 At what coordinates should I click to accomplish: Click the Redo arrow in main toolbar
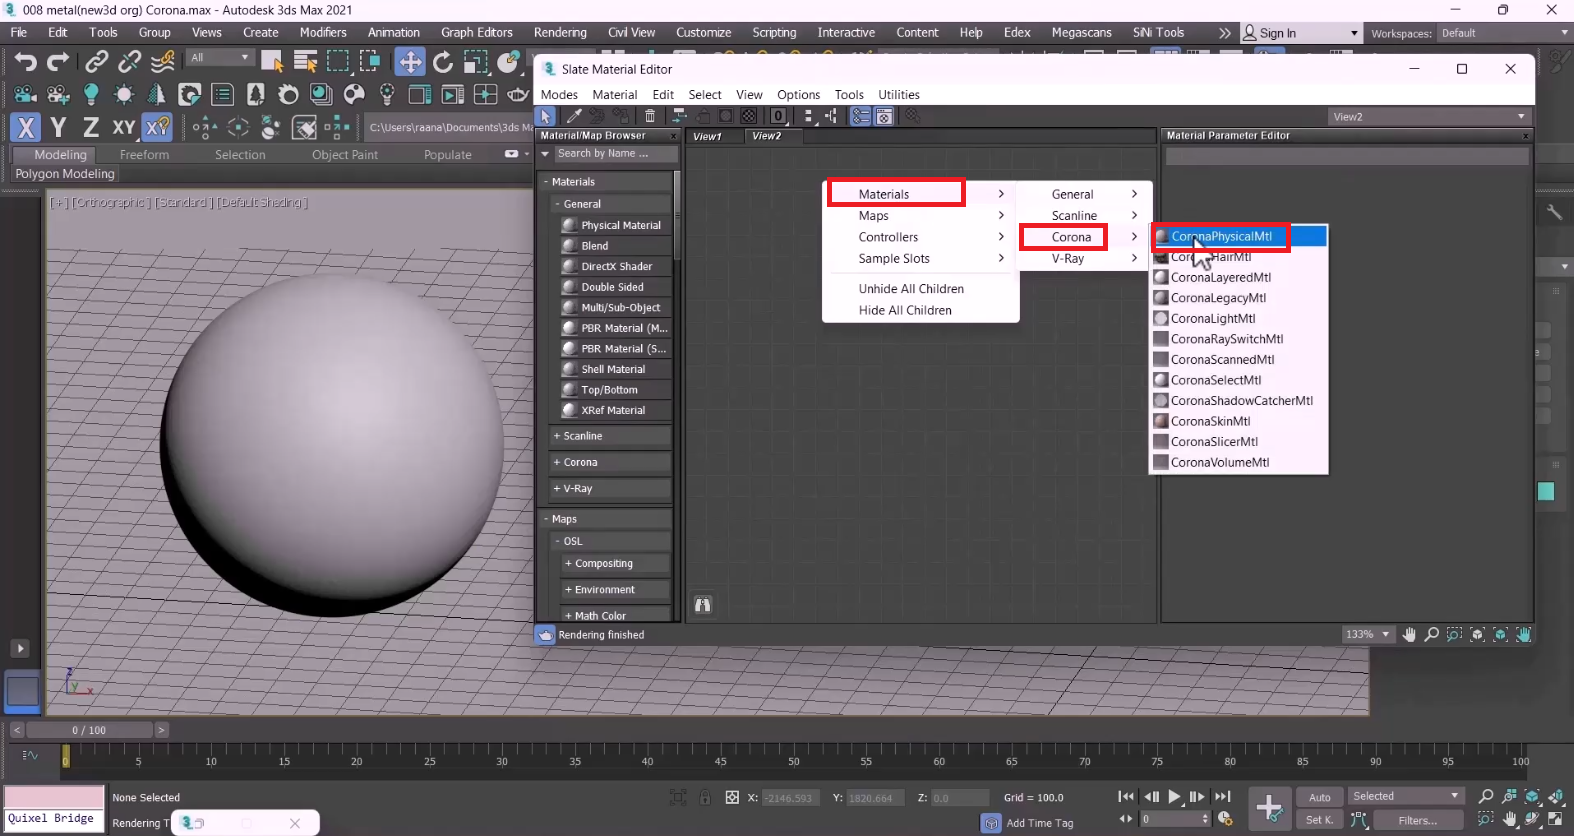click(58, 62)
